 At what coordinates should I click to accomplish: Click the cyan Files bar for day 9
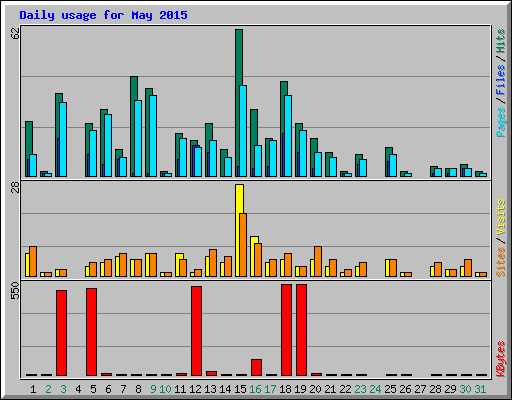(x=153, y=136)
